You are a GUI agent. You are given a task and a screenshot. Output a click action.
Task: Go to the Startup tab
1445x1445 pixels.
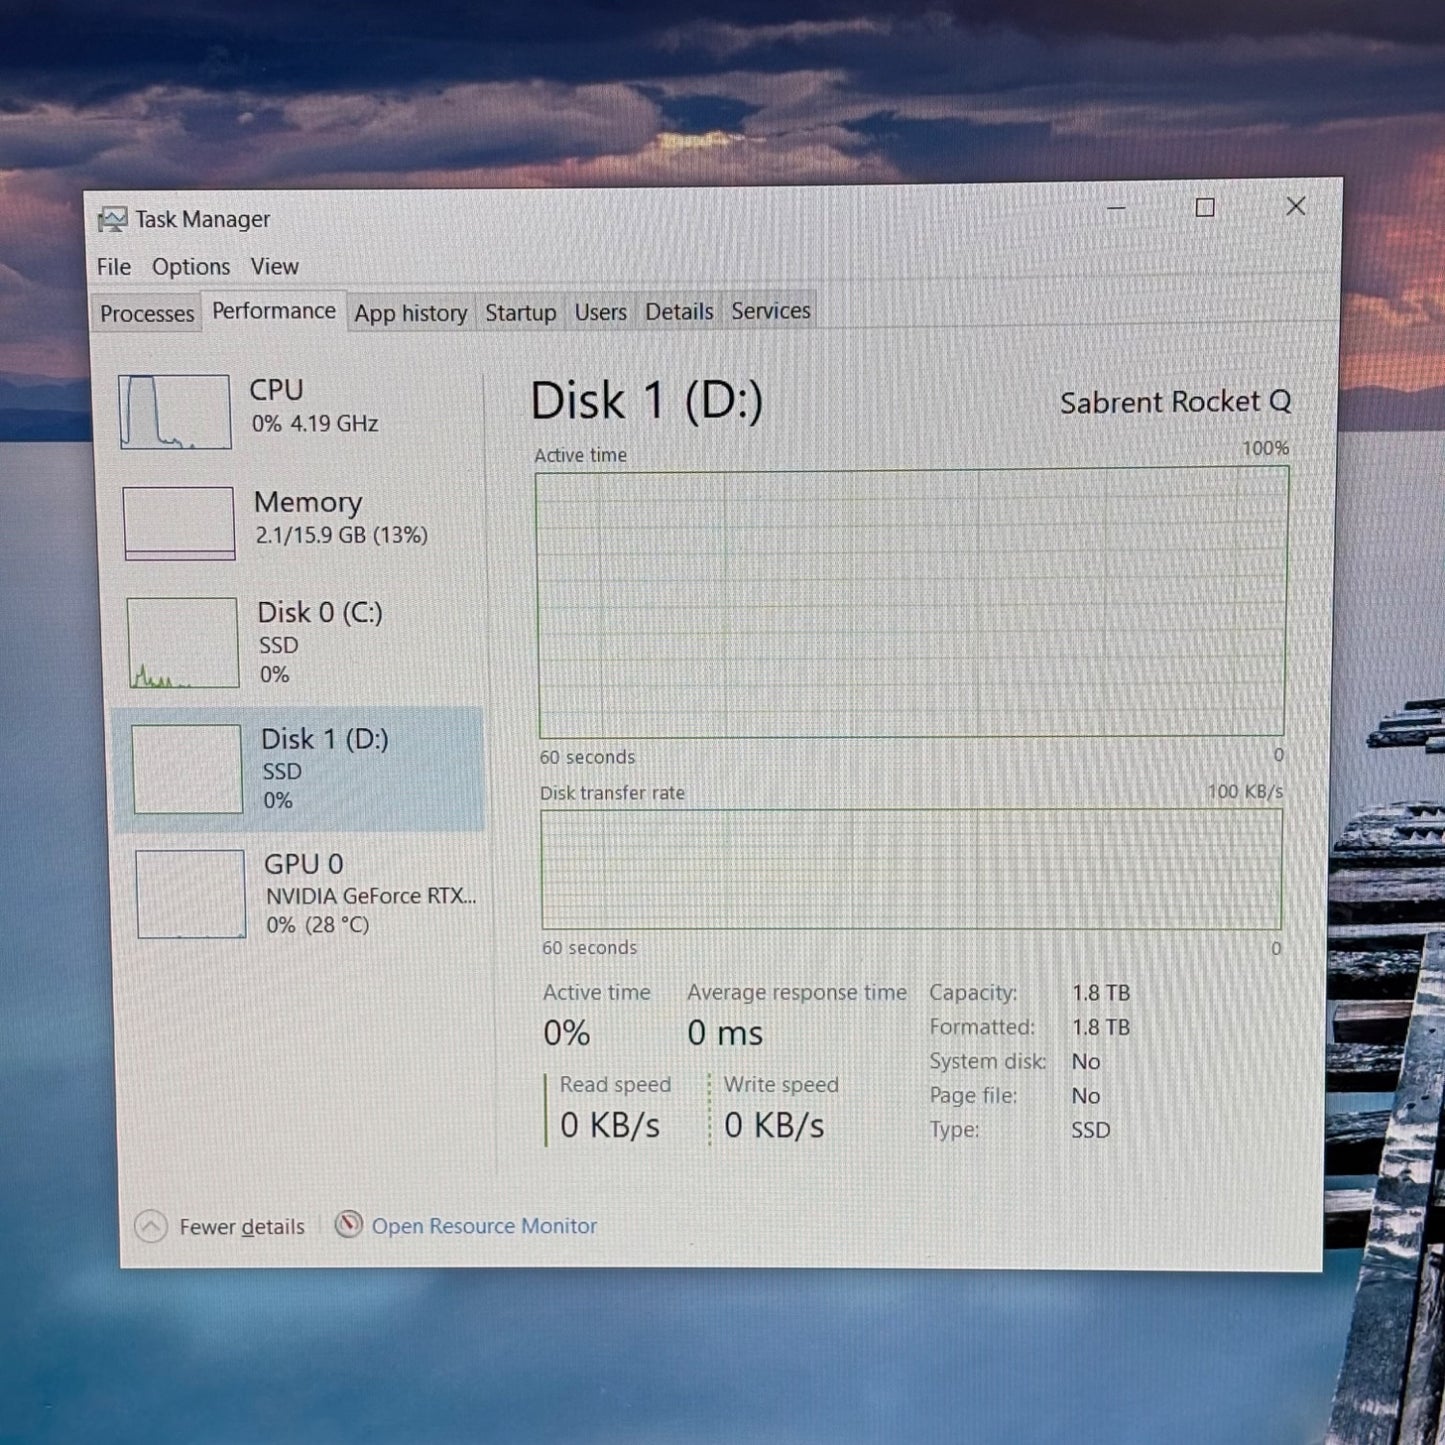tap(521, 313)
